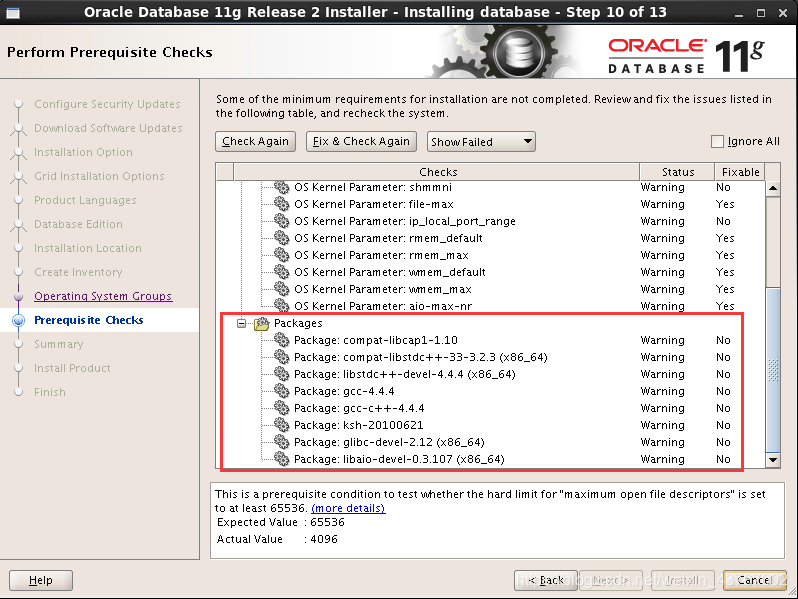Minimize the installer window
This screenshot has width=798, height=599.
coord(739,13)
